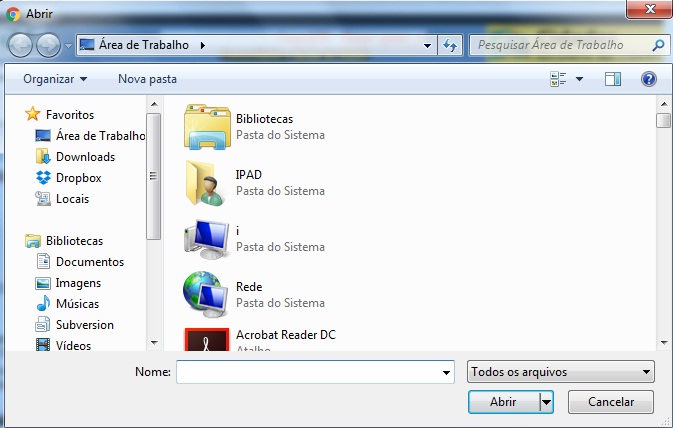
Task: Click the refresh location button
Action: point(450,45)
